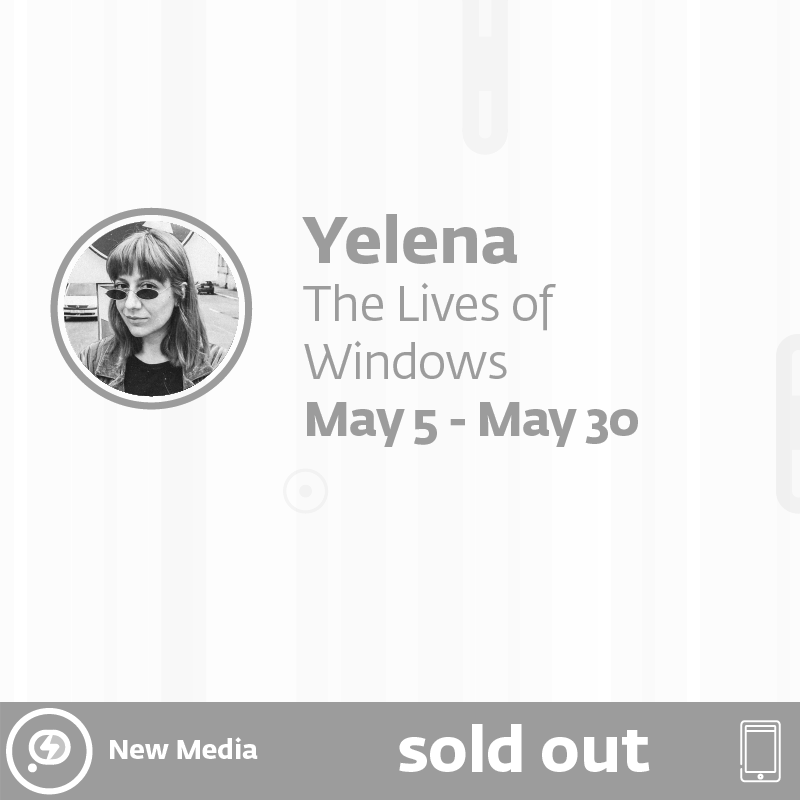Select the May 30 end date
This screenshot has width=800, height=800.
point(557,422)
